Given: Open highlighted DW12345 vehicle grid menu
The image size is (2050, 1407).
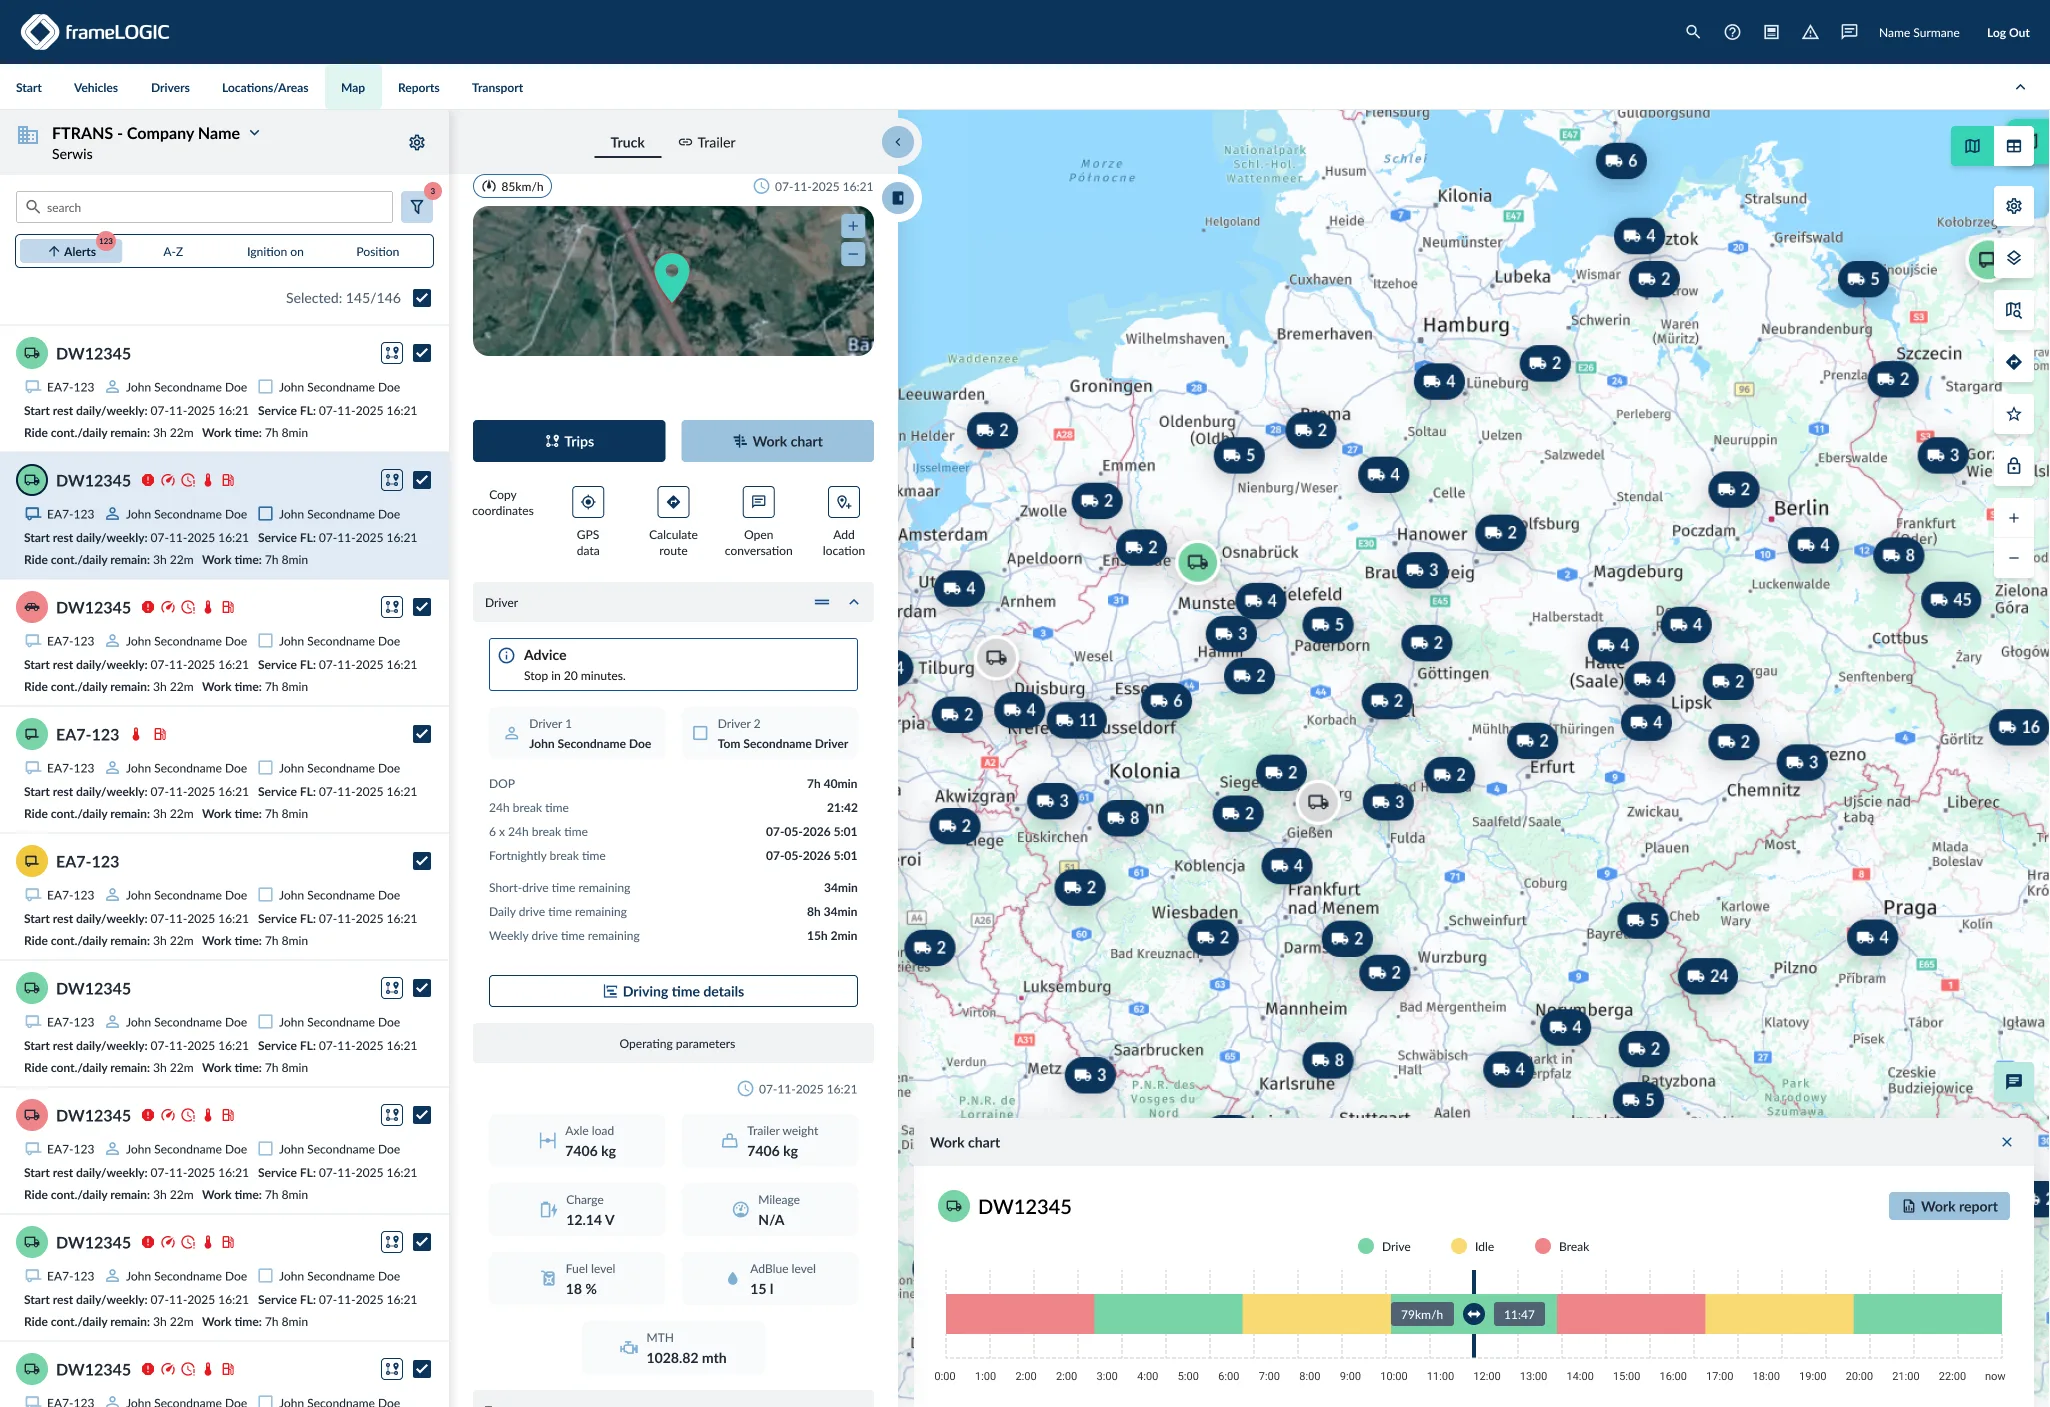Looking at the screenshot, I should pos(392,480).
